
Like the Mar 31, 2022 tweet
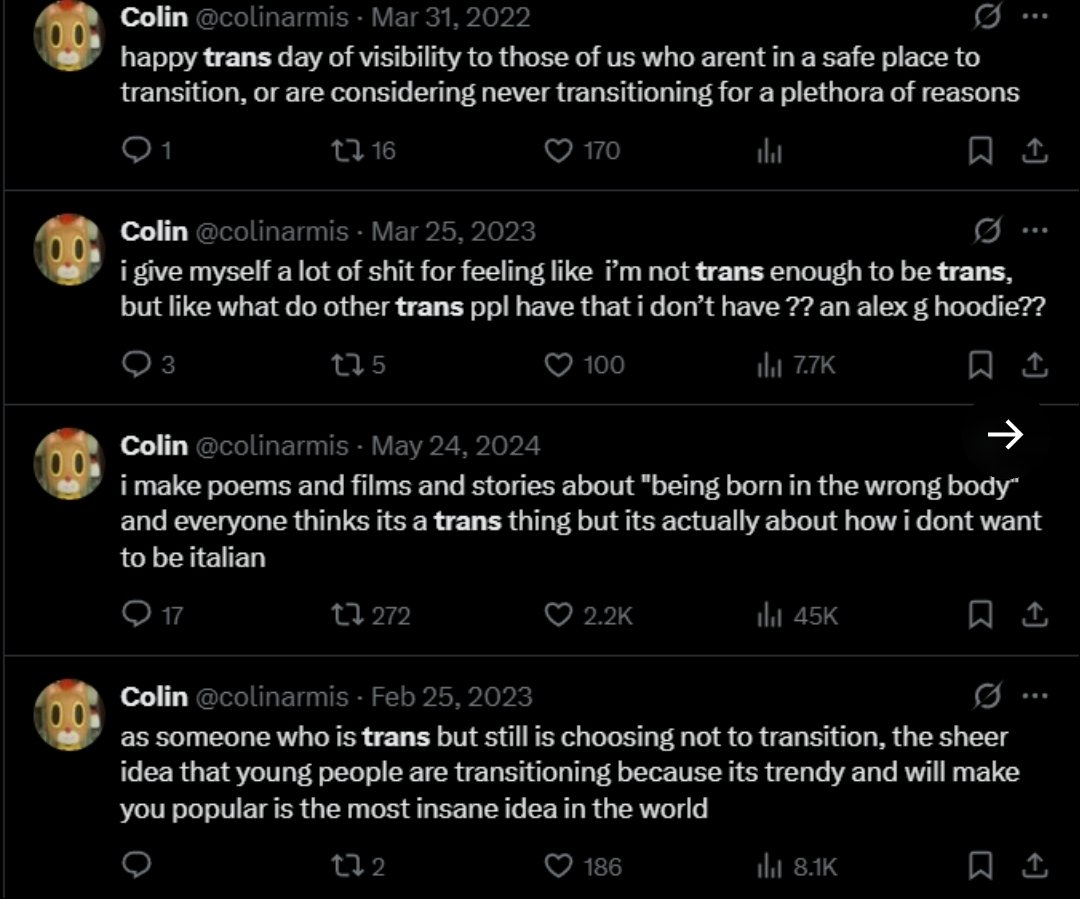[582, 150]
